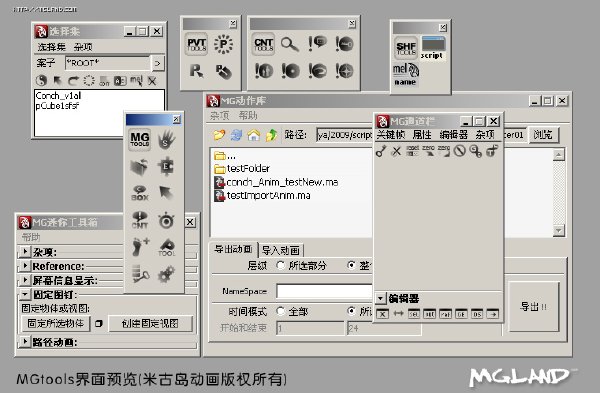
Task: Expand the Reference section
Action: [25, 266]
